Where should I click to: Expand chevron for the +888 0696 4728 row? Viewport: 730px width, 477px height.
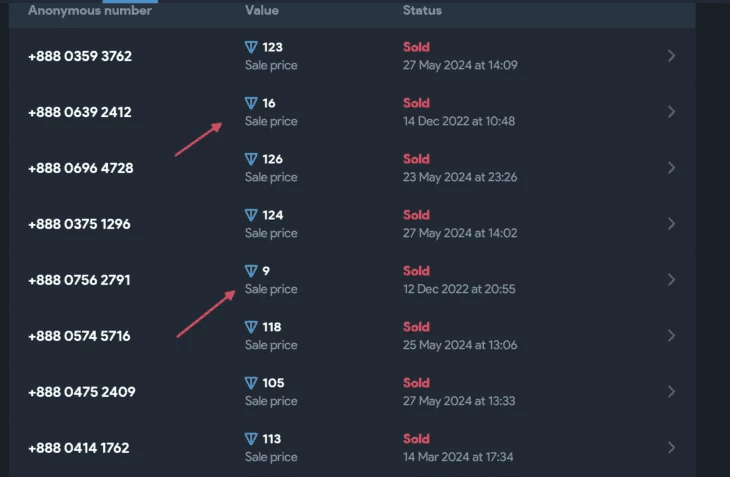coord(671,168)
